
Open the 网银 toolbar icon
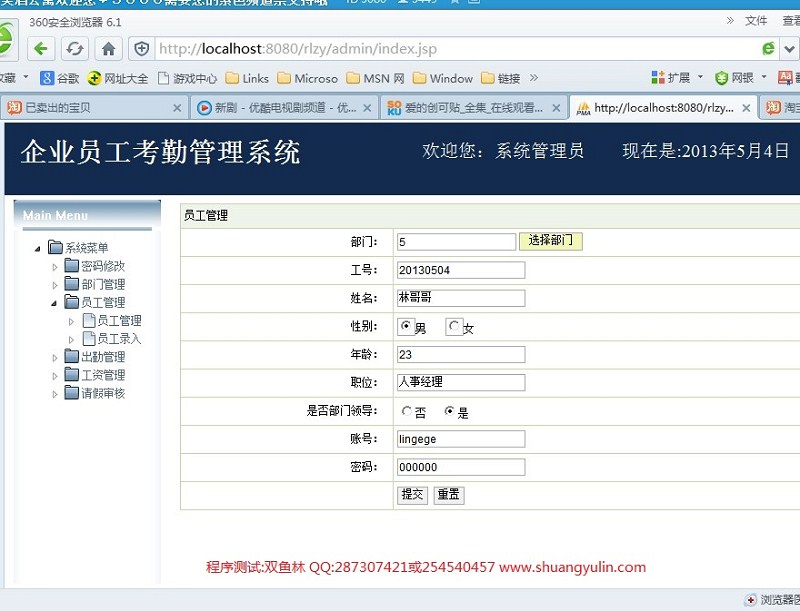click(x=721, y=78)
